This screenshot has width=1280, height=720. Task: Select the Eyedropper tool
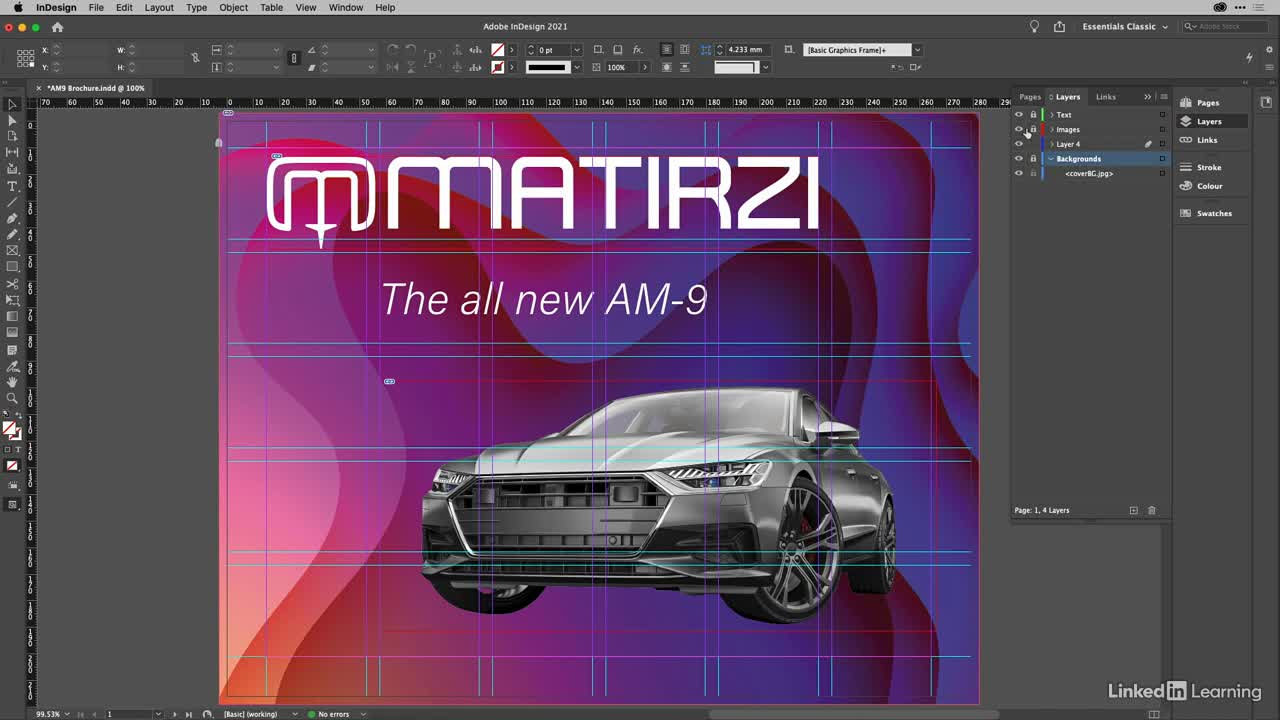tap(12, 366)
